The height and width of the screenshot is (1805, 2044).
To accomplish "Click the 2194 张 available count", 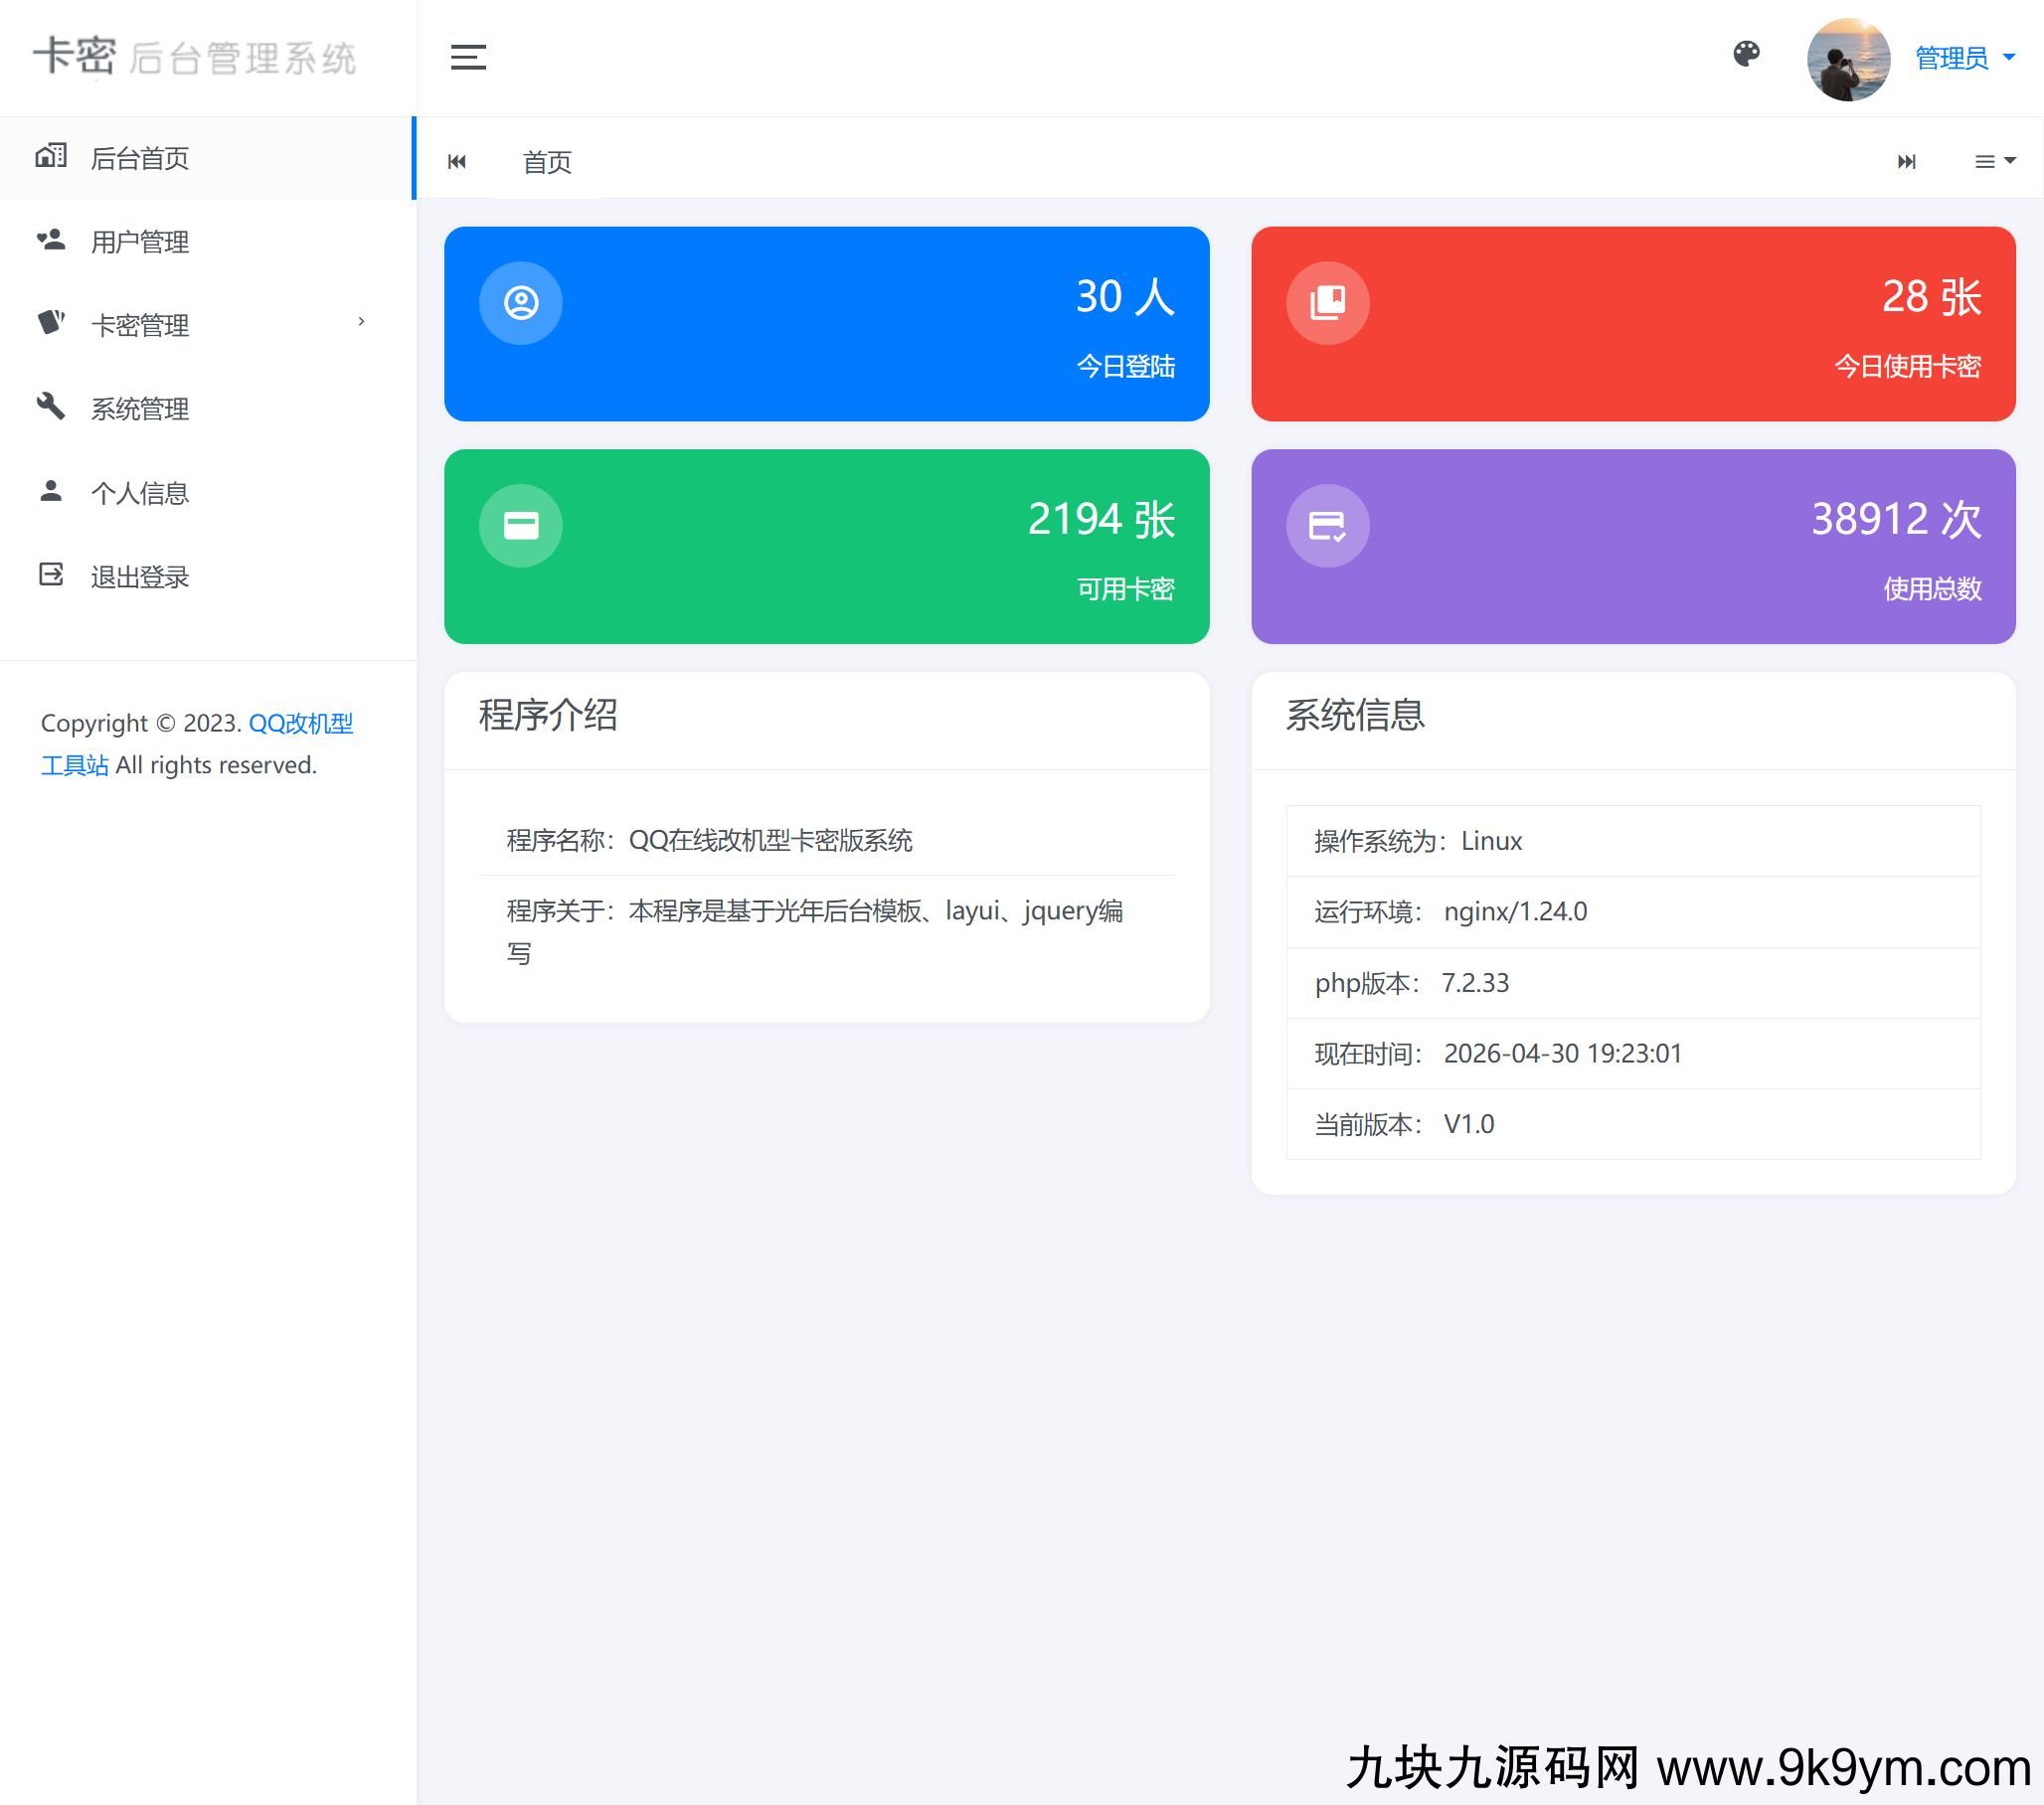I will click(1101, 520).
